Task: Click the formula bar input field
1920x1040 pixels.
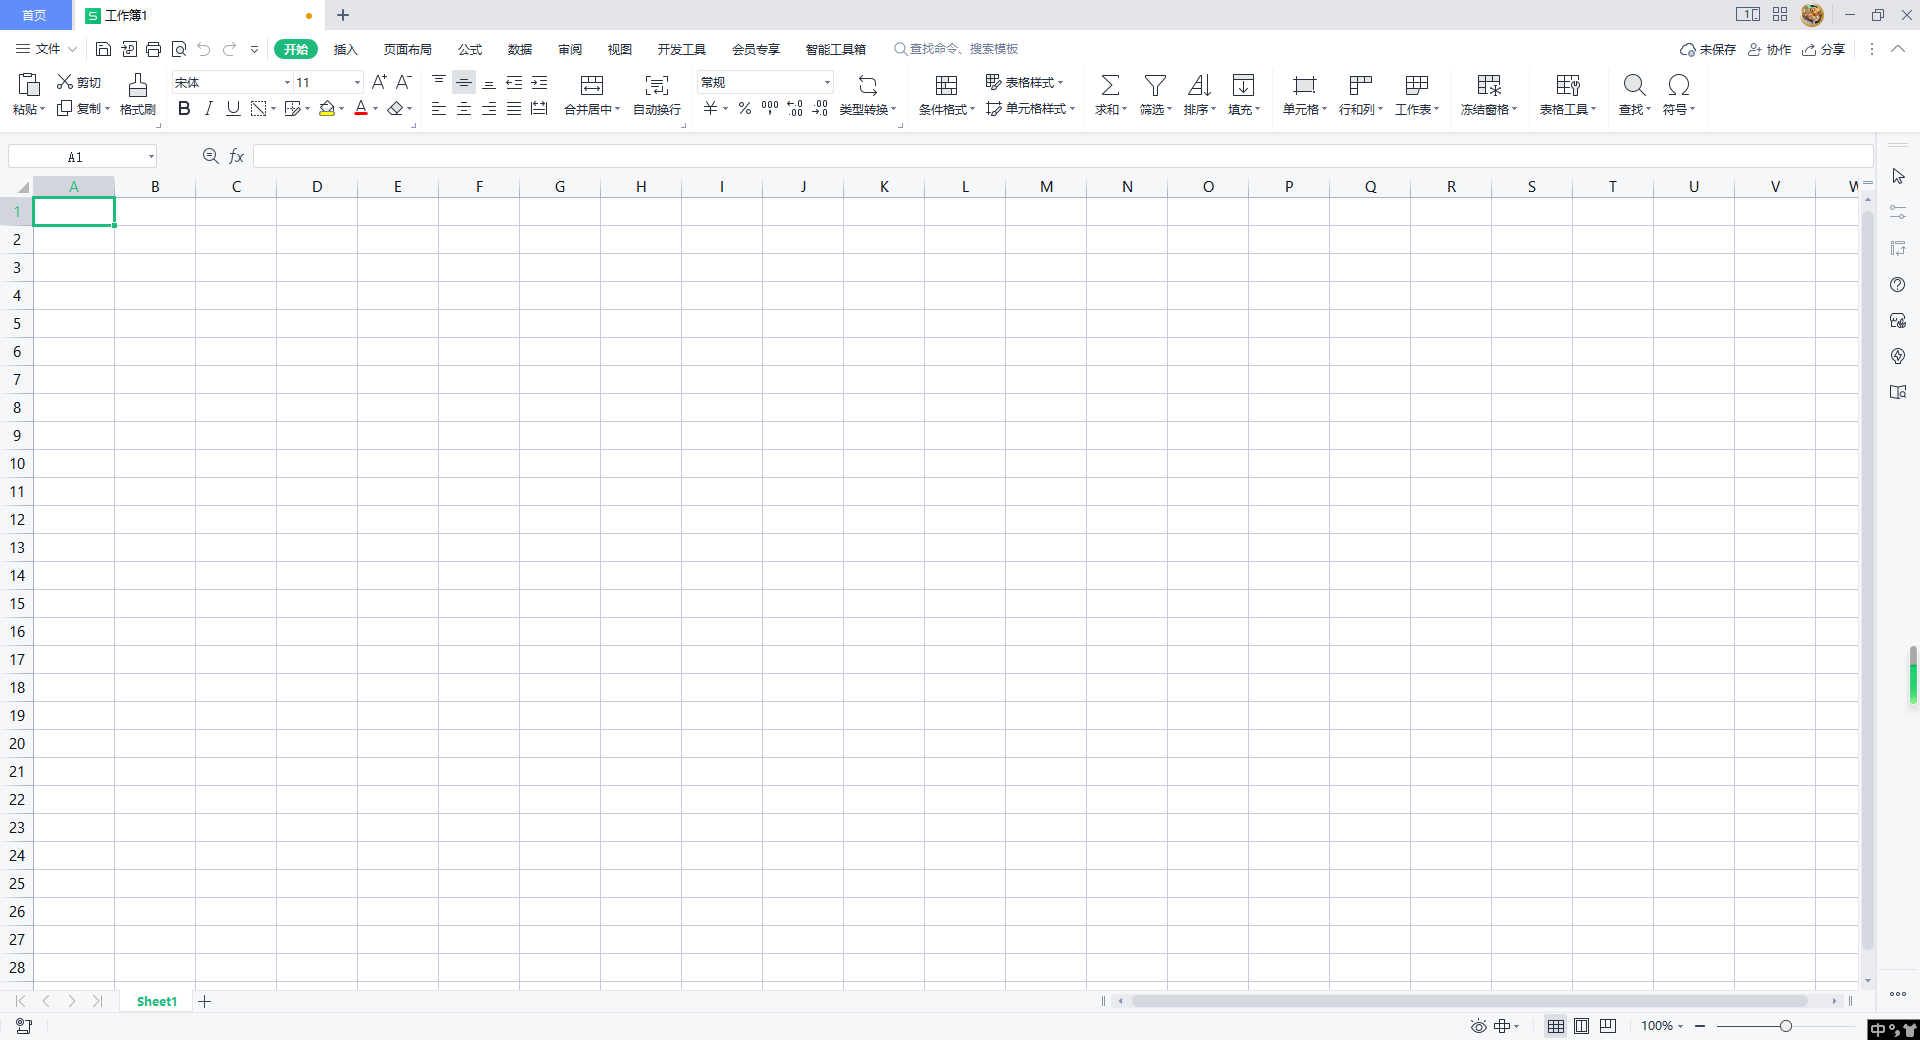Action: coord(1062,156)
